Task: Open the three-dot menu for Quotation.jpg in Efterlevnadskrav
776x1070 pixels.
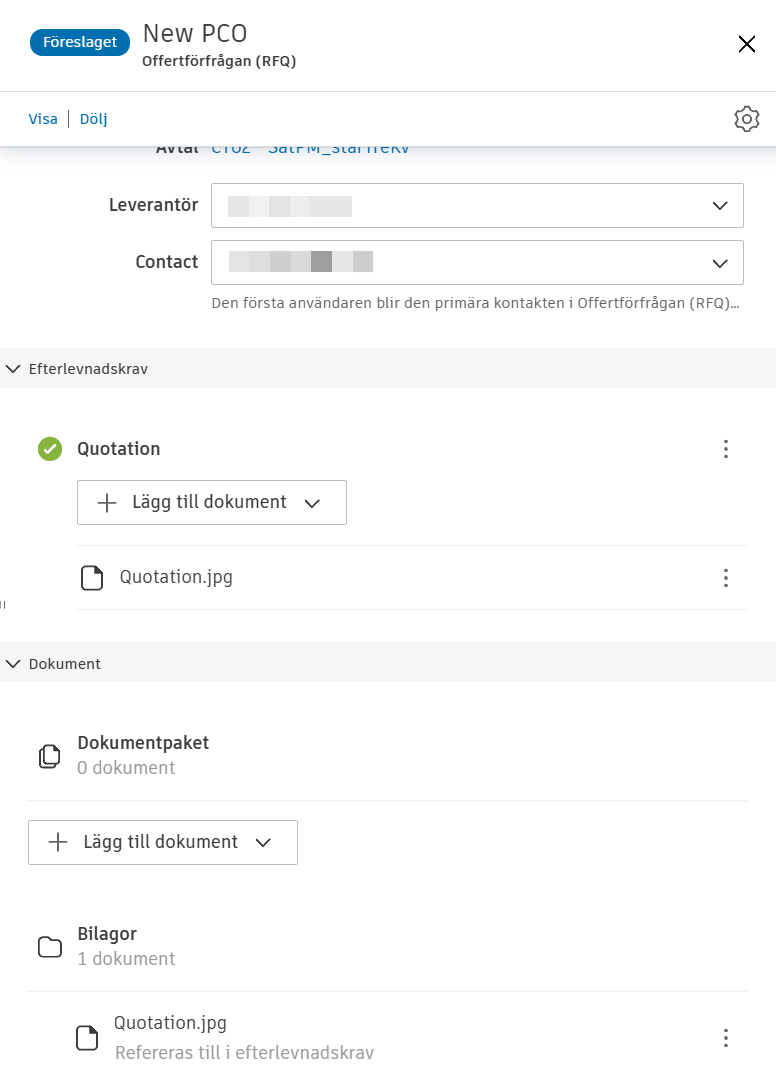Action: coord(726,577)
